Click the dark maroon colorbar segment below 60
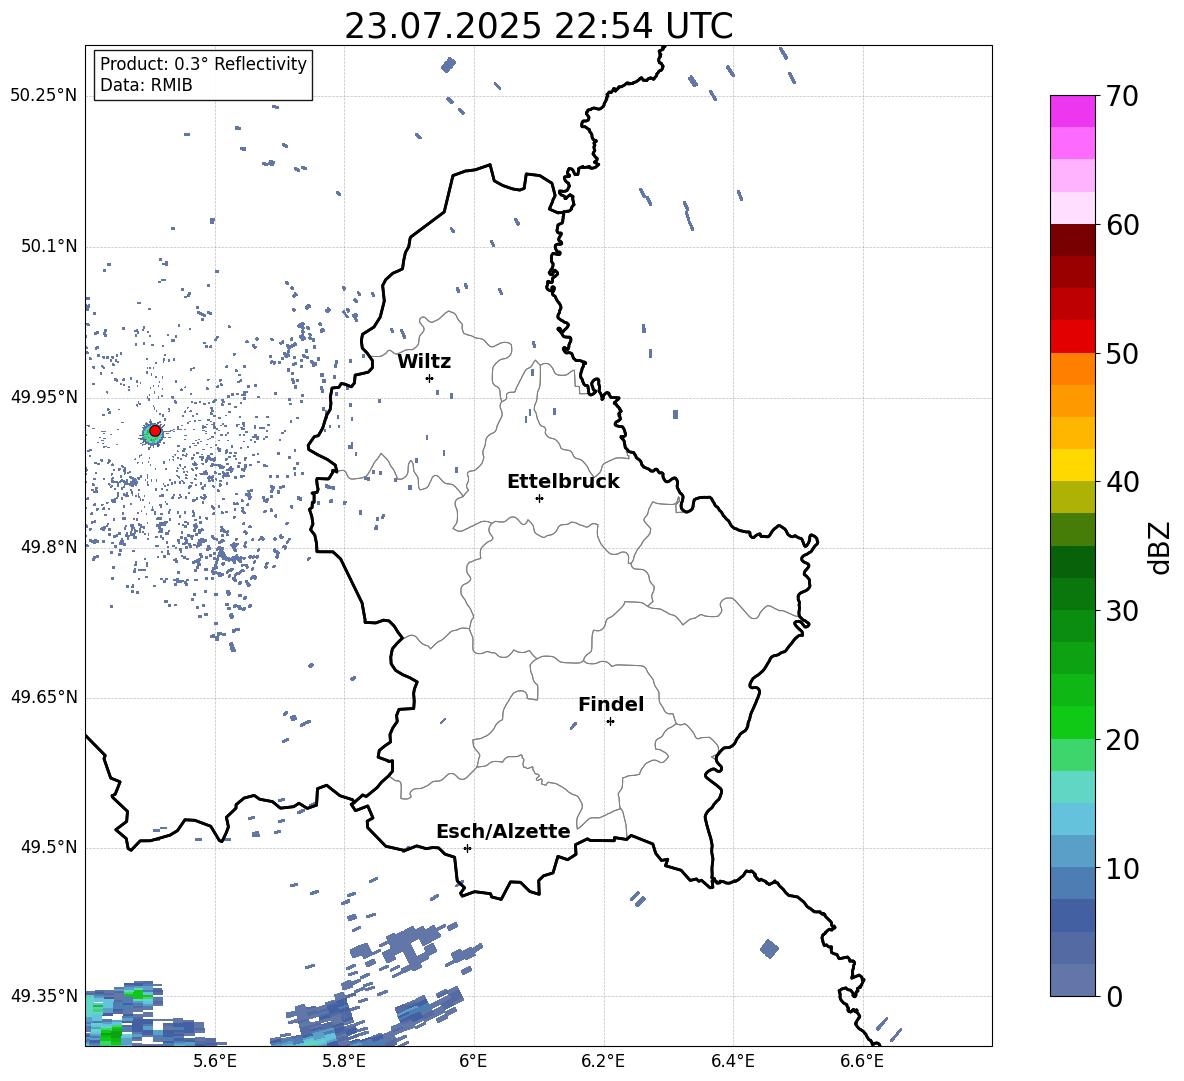 1073,240
